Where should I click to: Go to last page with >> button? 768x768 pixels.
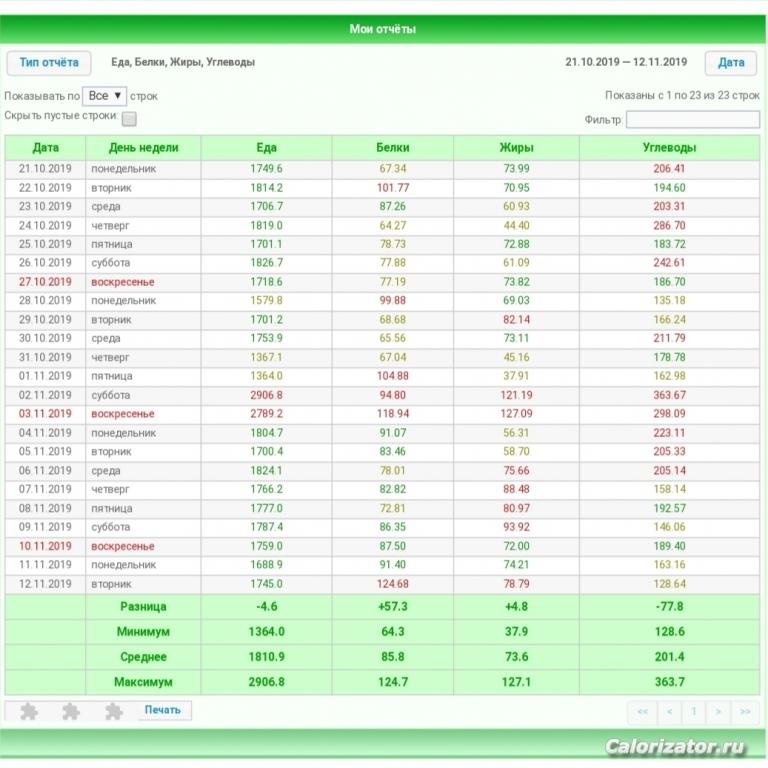tap(745, 712)
